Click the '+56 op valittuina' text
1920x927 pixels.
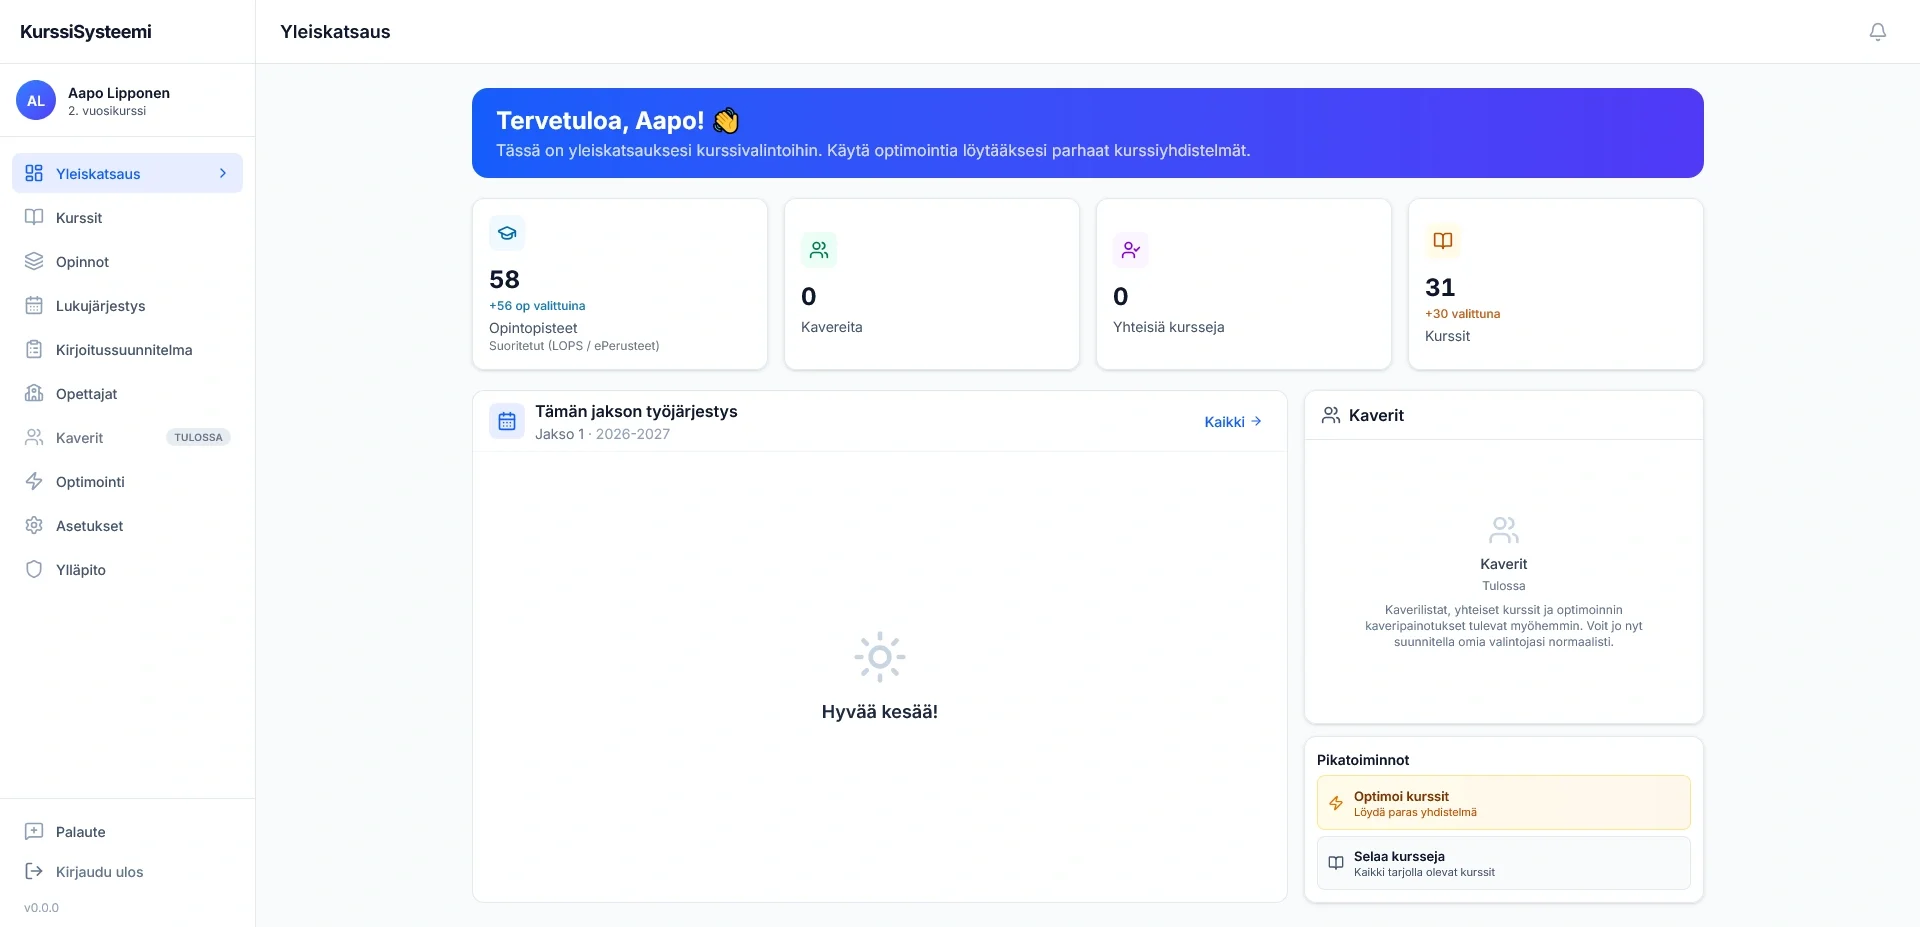pyautogui.click(x=537, y=306)
